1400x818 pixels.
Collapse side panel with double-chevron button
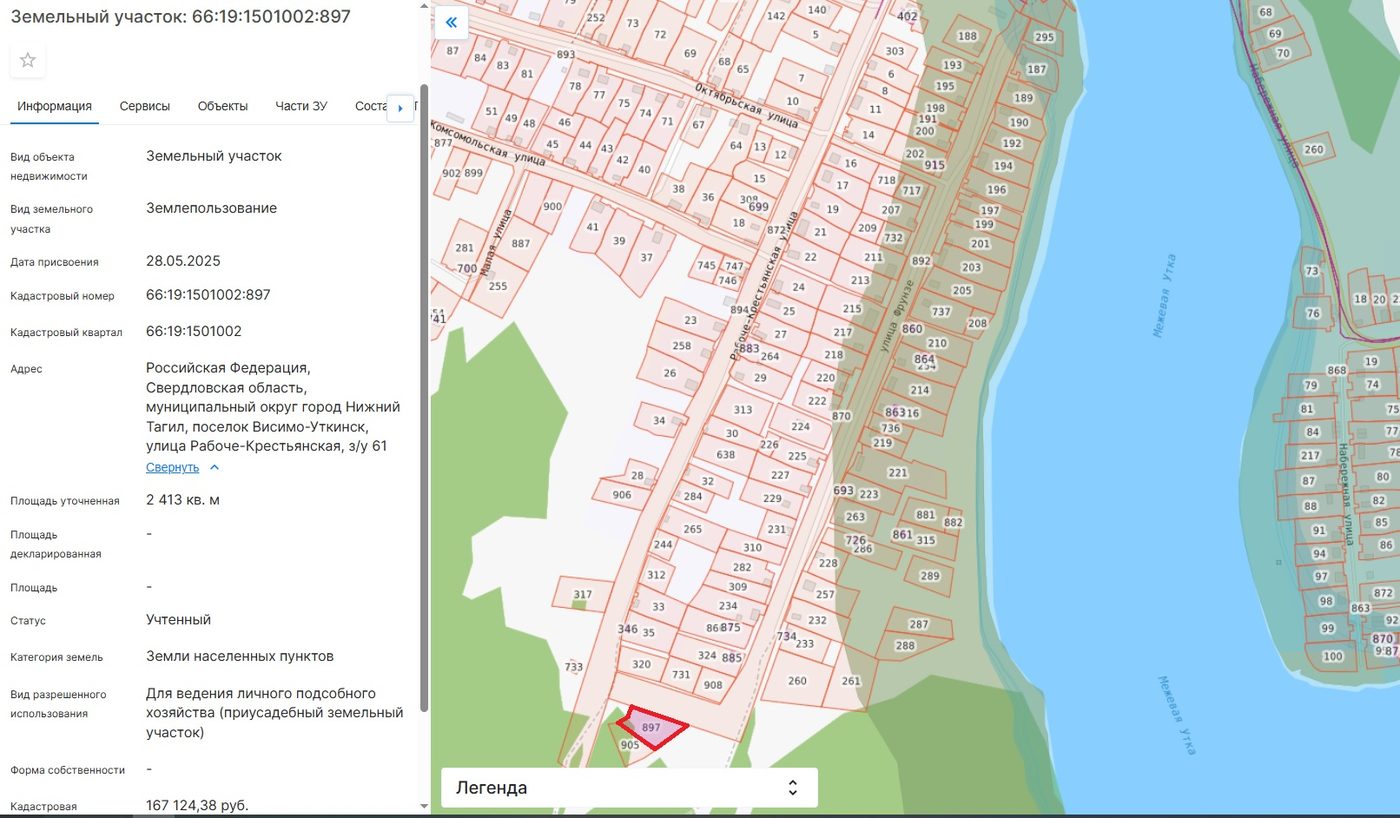(x=451, y=22)
